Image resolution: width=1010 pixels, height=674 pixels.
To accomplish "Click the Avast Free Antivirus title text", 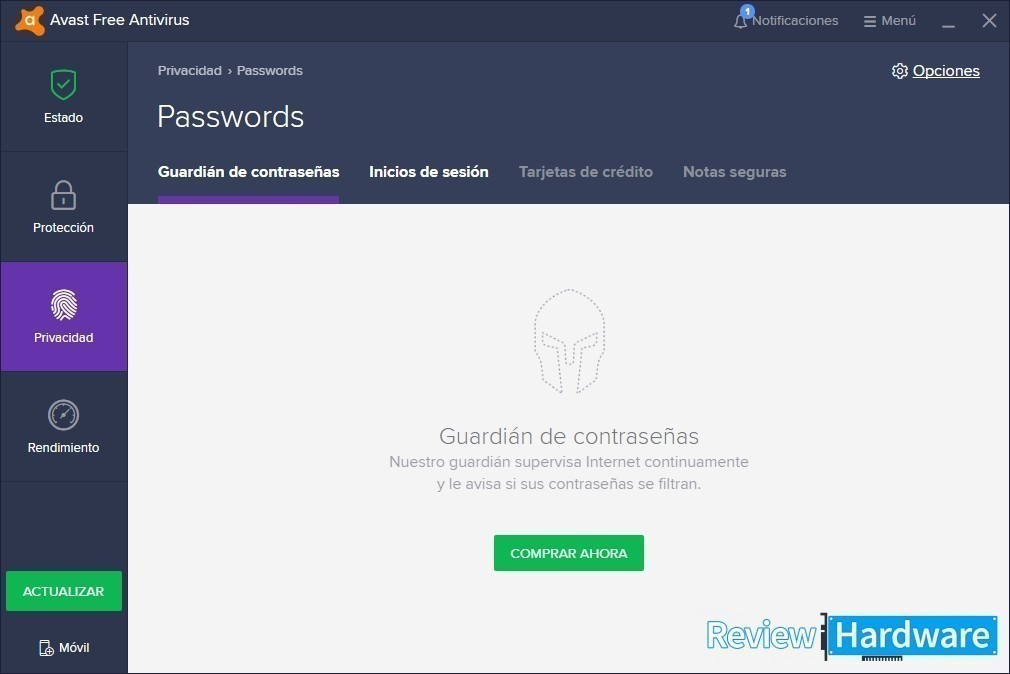I will [x=120, y=20].
